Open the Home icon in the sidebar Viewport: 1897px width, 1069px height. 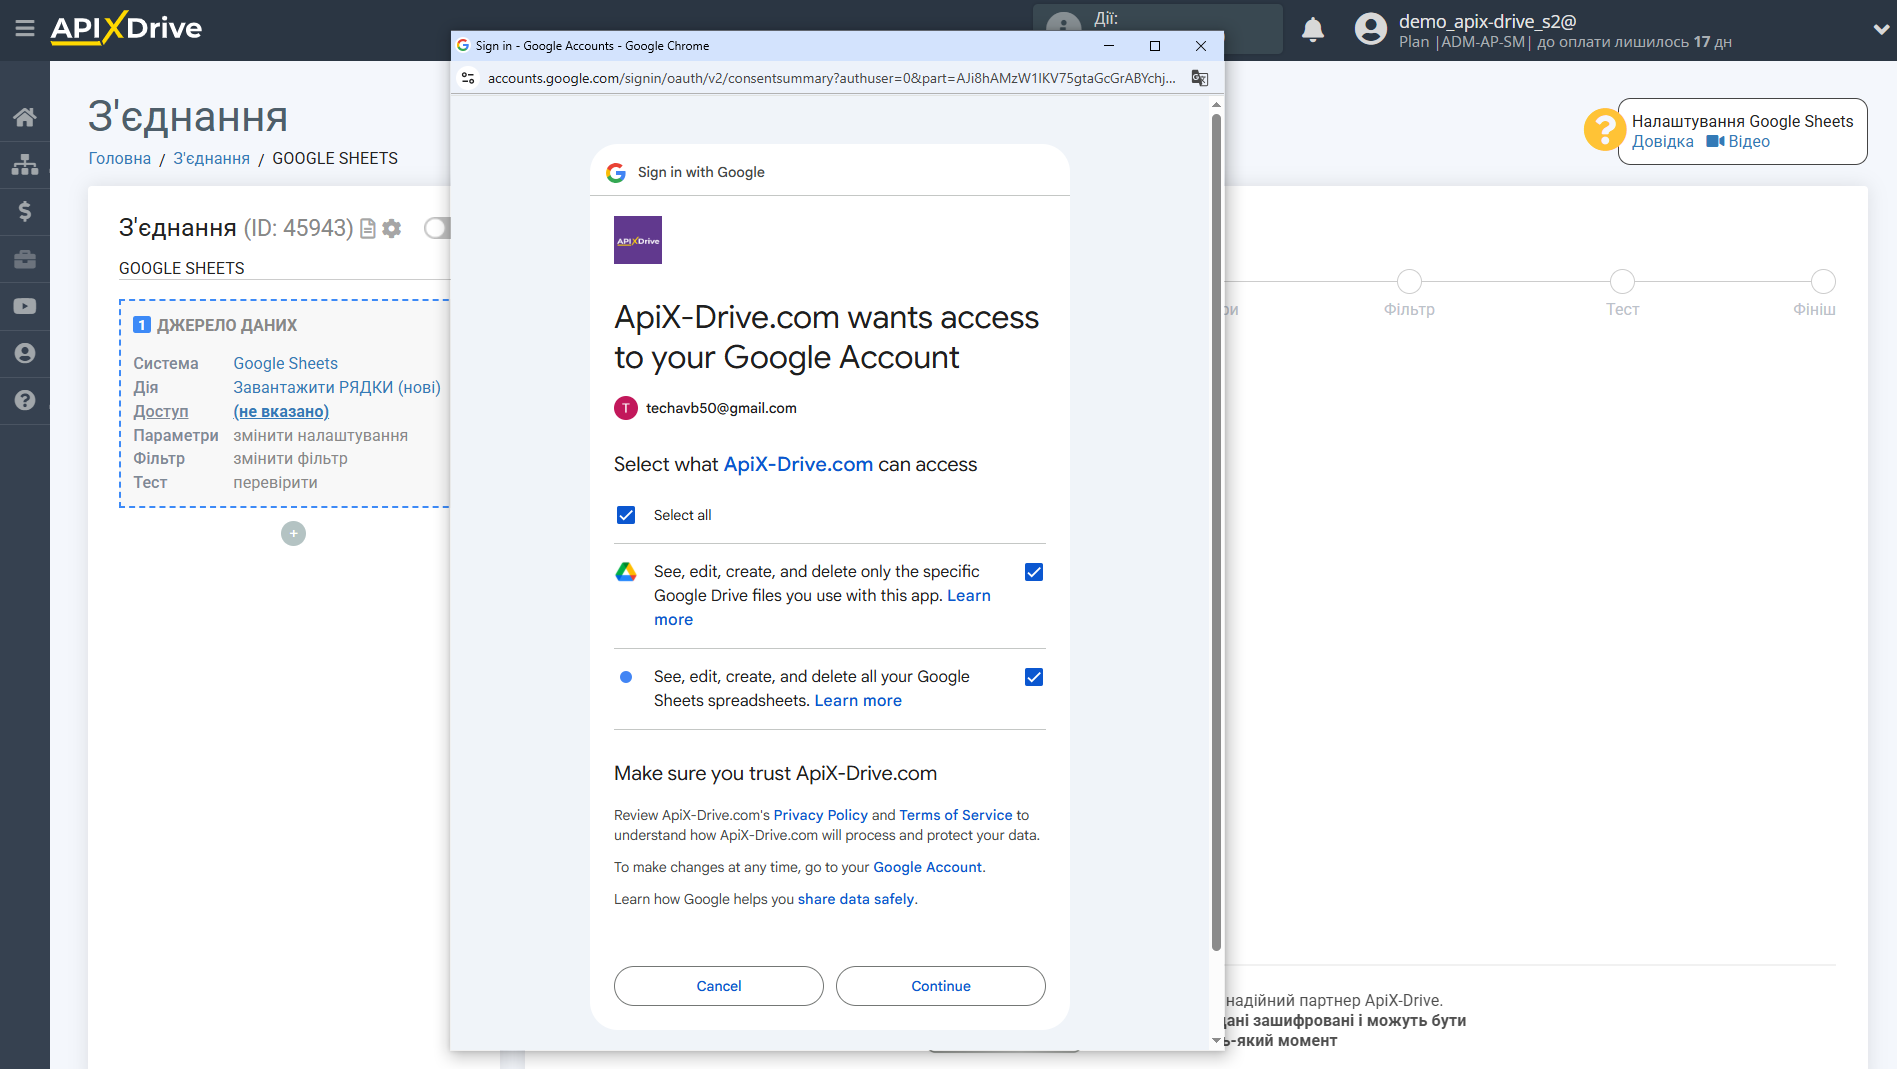(25, 117)
